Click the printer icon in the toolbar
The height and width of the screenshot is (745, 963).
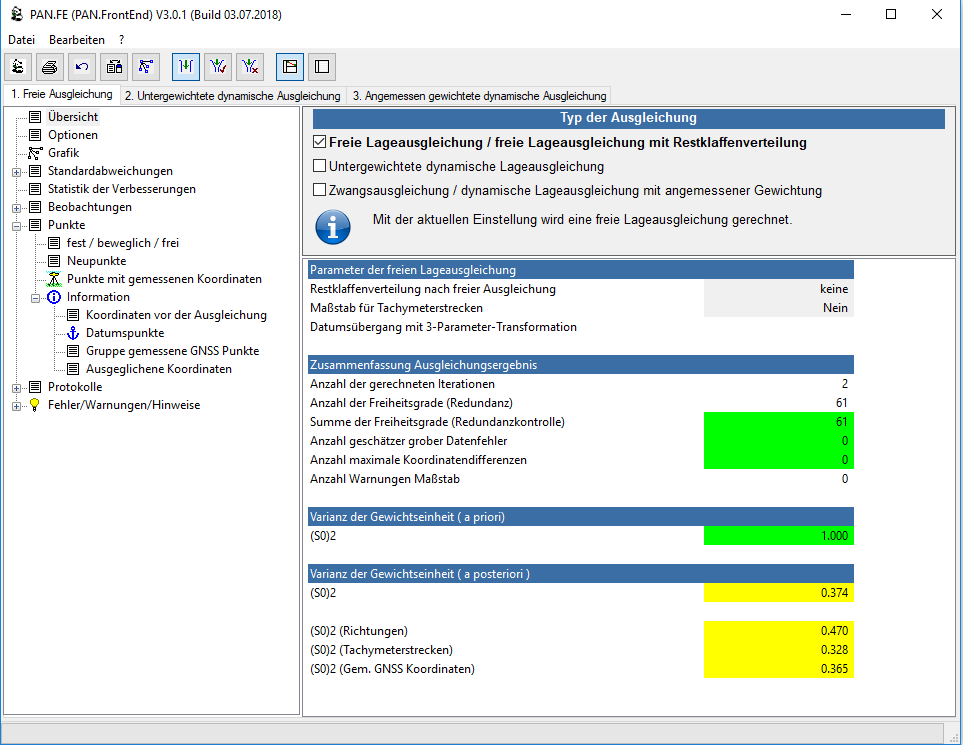50,66
